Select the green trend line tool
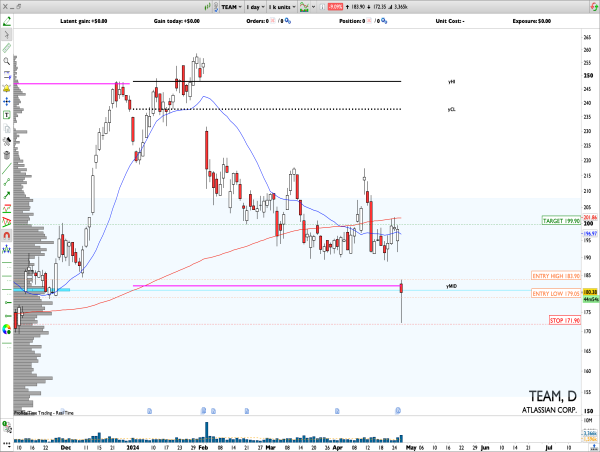The width and height of the screenshot is (600, 452). 7,168
